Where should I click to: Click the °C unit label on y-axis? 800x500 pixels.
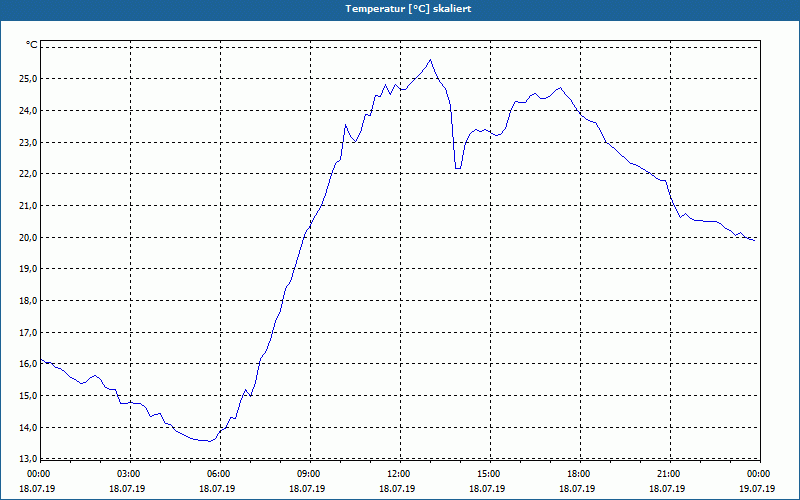(32, 45)
